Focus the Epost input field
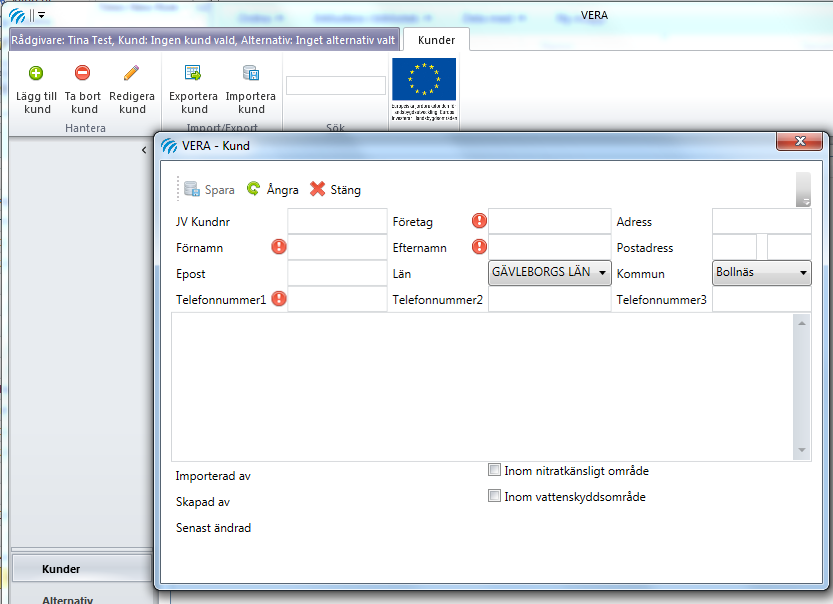Screen dimensions: 833x604 pos(337,273)
